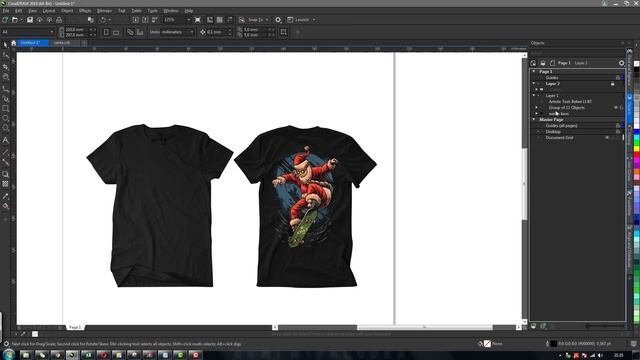Screen dimensions: 640x360
Task: Toggle Show Grid icon in toolbar
Action: [220, 20]
